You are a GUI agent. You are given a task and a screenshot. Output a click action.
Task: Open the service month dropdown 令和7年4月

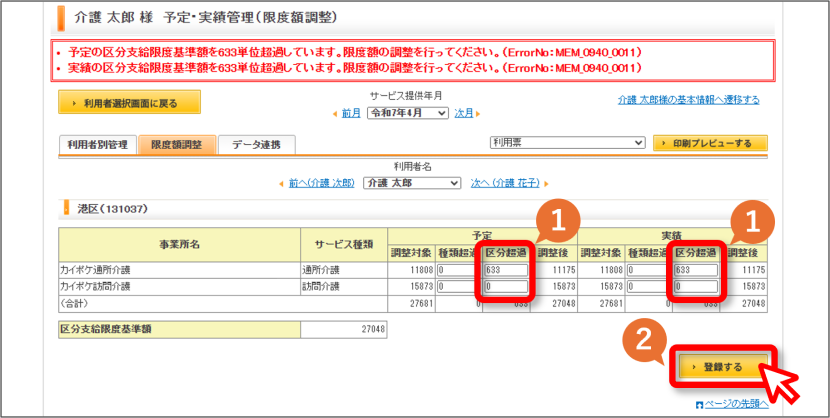click(x=408, y=113)
